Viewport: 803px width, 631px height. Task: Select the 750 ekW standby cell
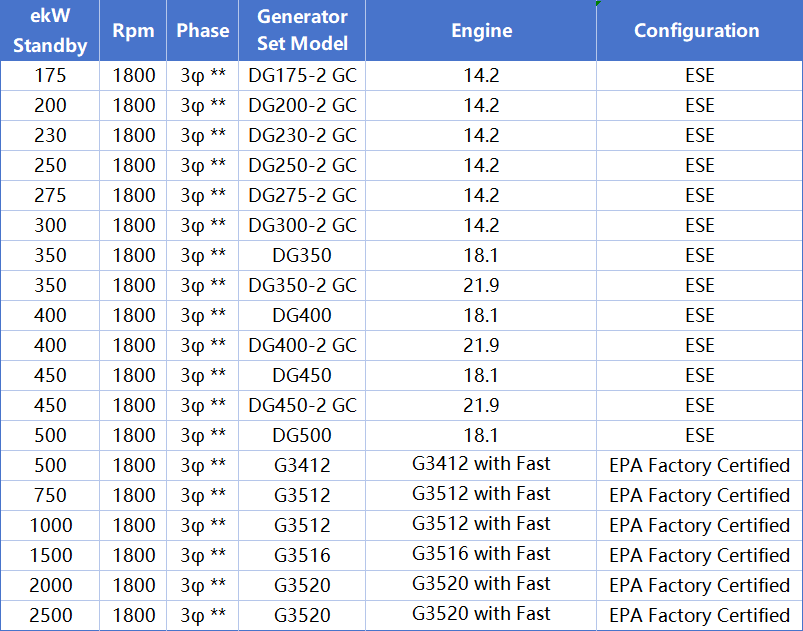[50, 495]
